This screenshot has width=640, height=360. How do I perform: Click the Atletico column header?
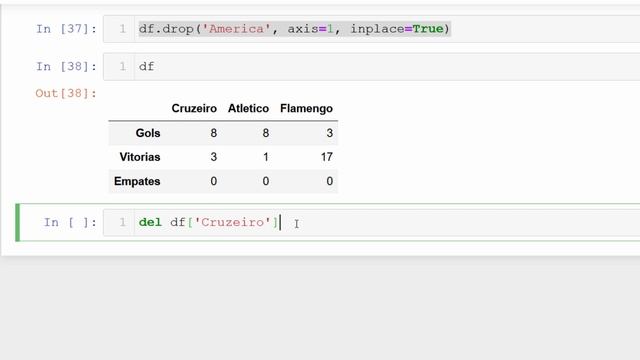coord(248,109)
